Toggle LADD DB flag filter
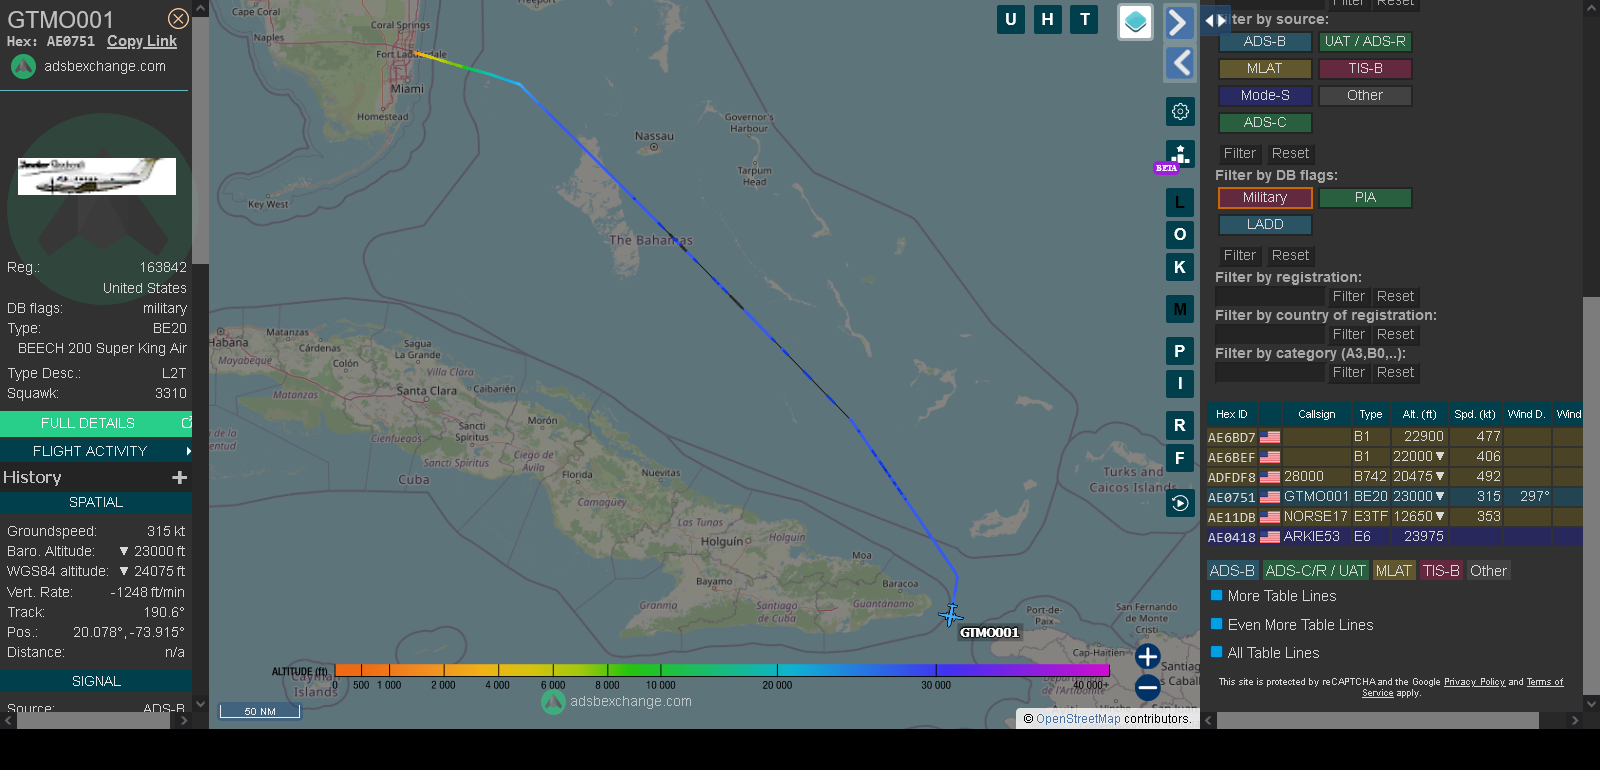This screenshot has width=1600, height=770. pyautogui.click(x=1265, y=224)
